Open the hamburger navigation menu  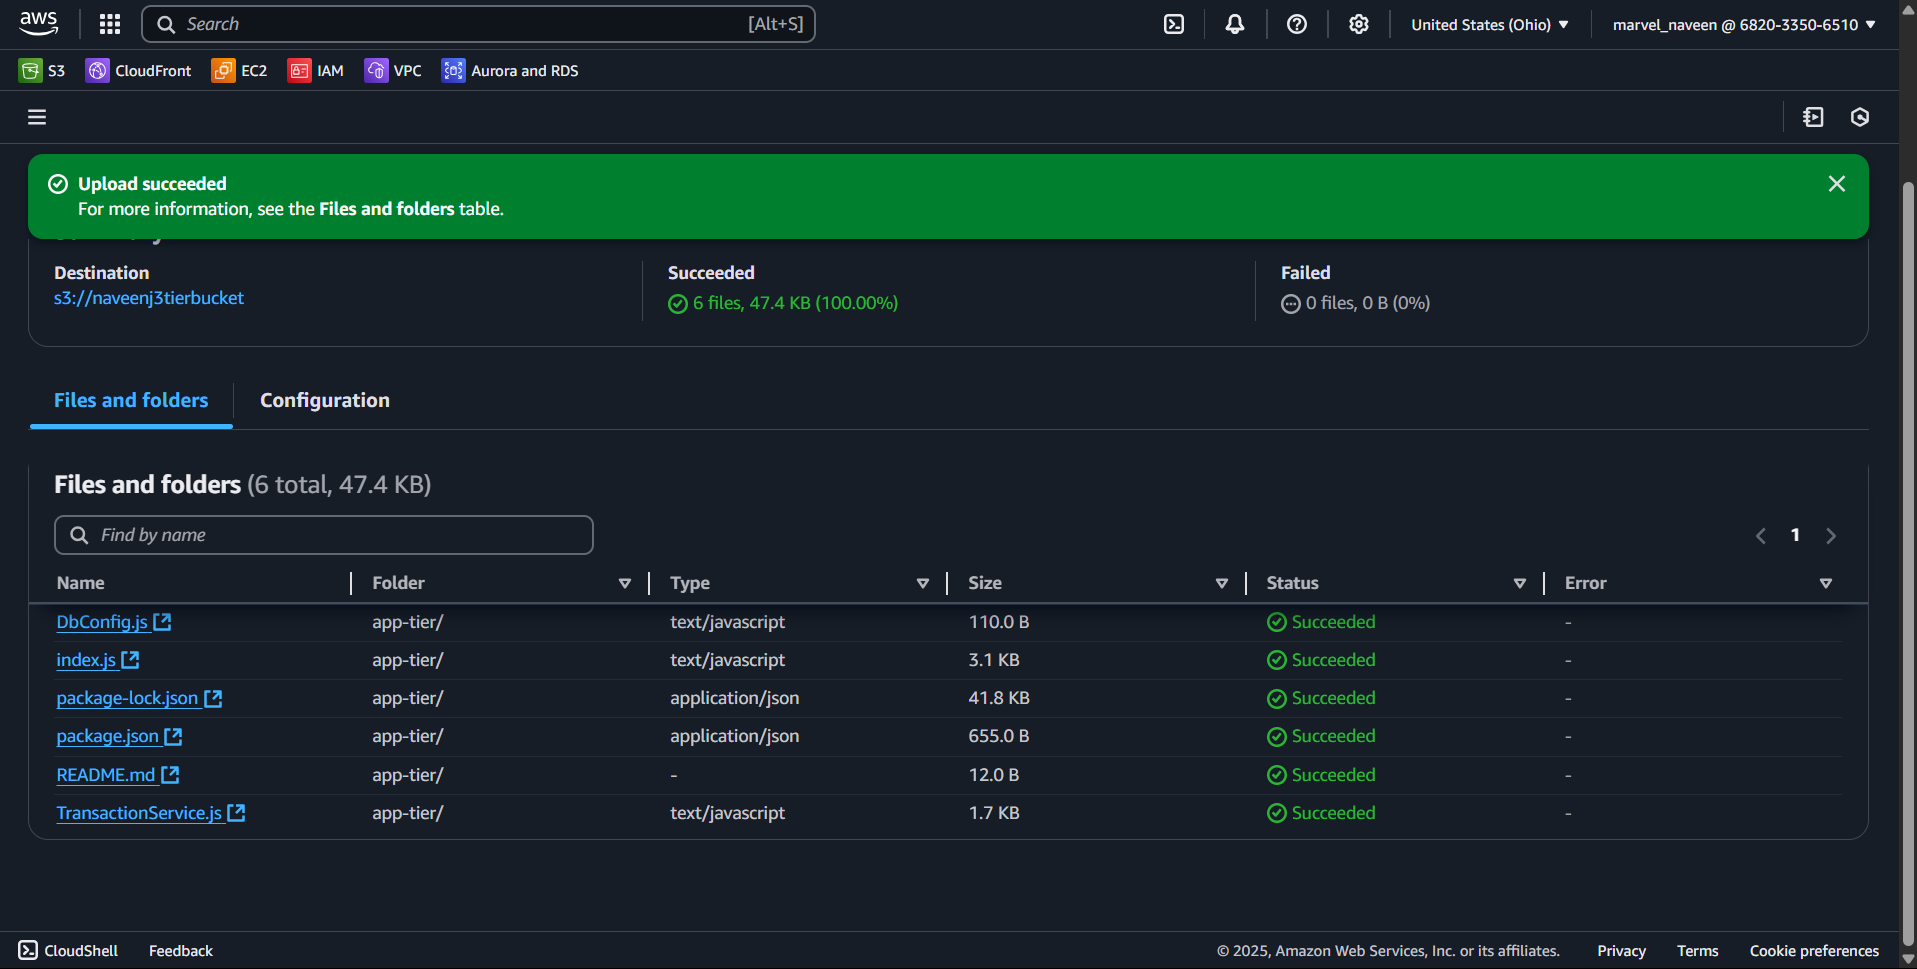[37, 117]
